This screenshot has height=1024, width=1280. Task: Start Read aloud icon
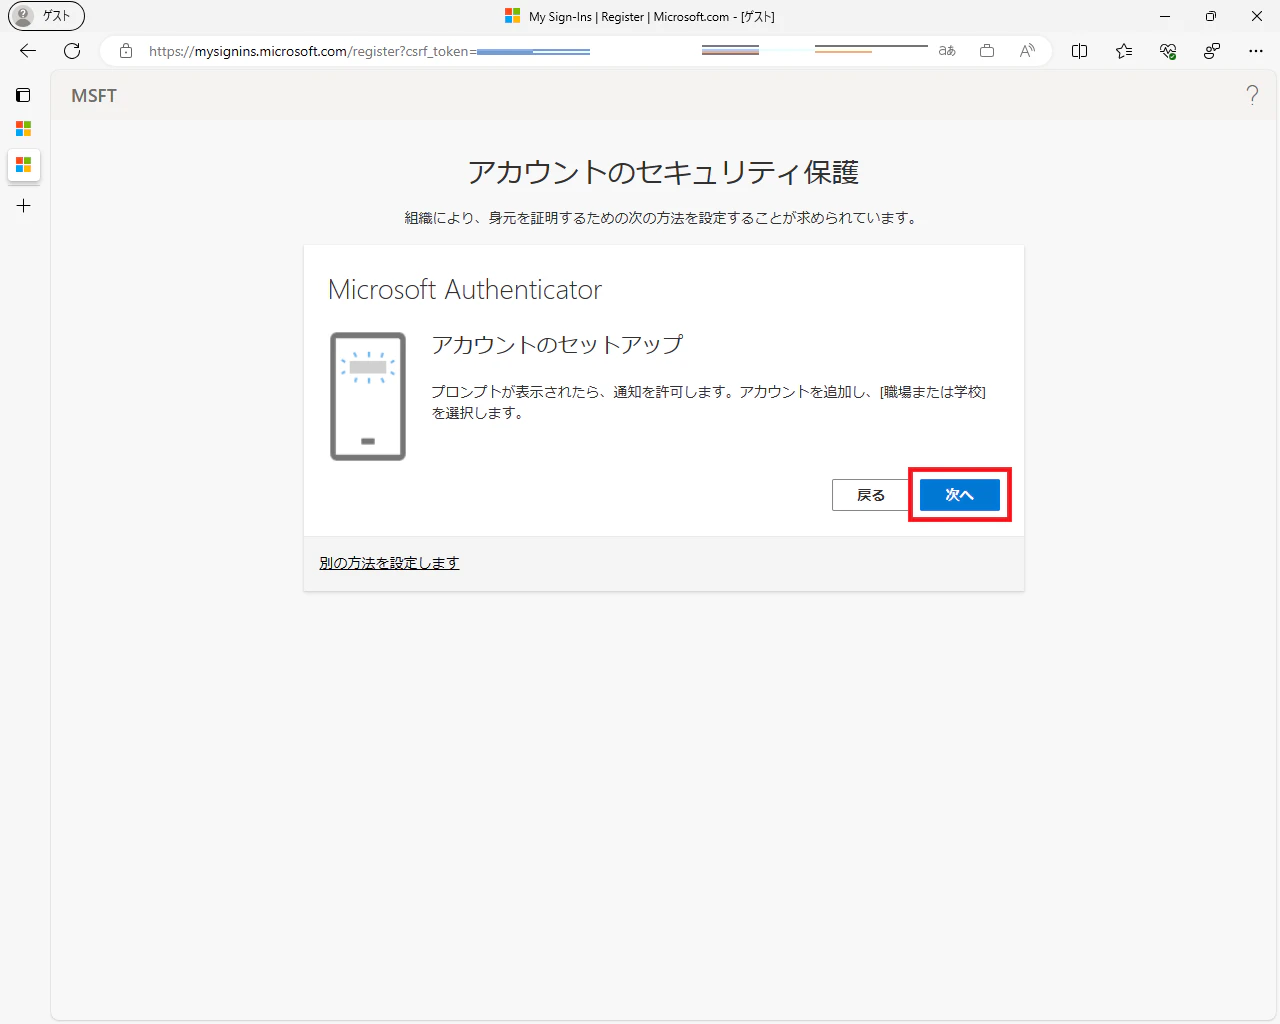(1027, 51)
